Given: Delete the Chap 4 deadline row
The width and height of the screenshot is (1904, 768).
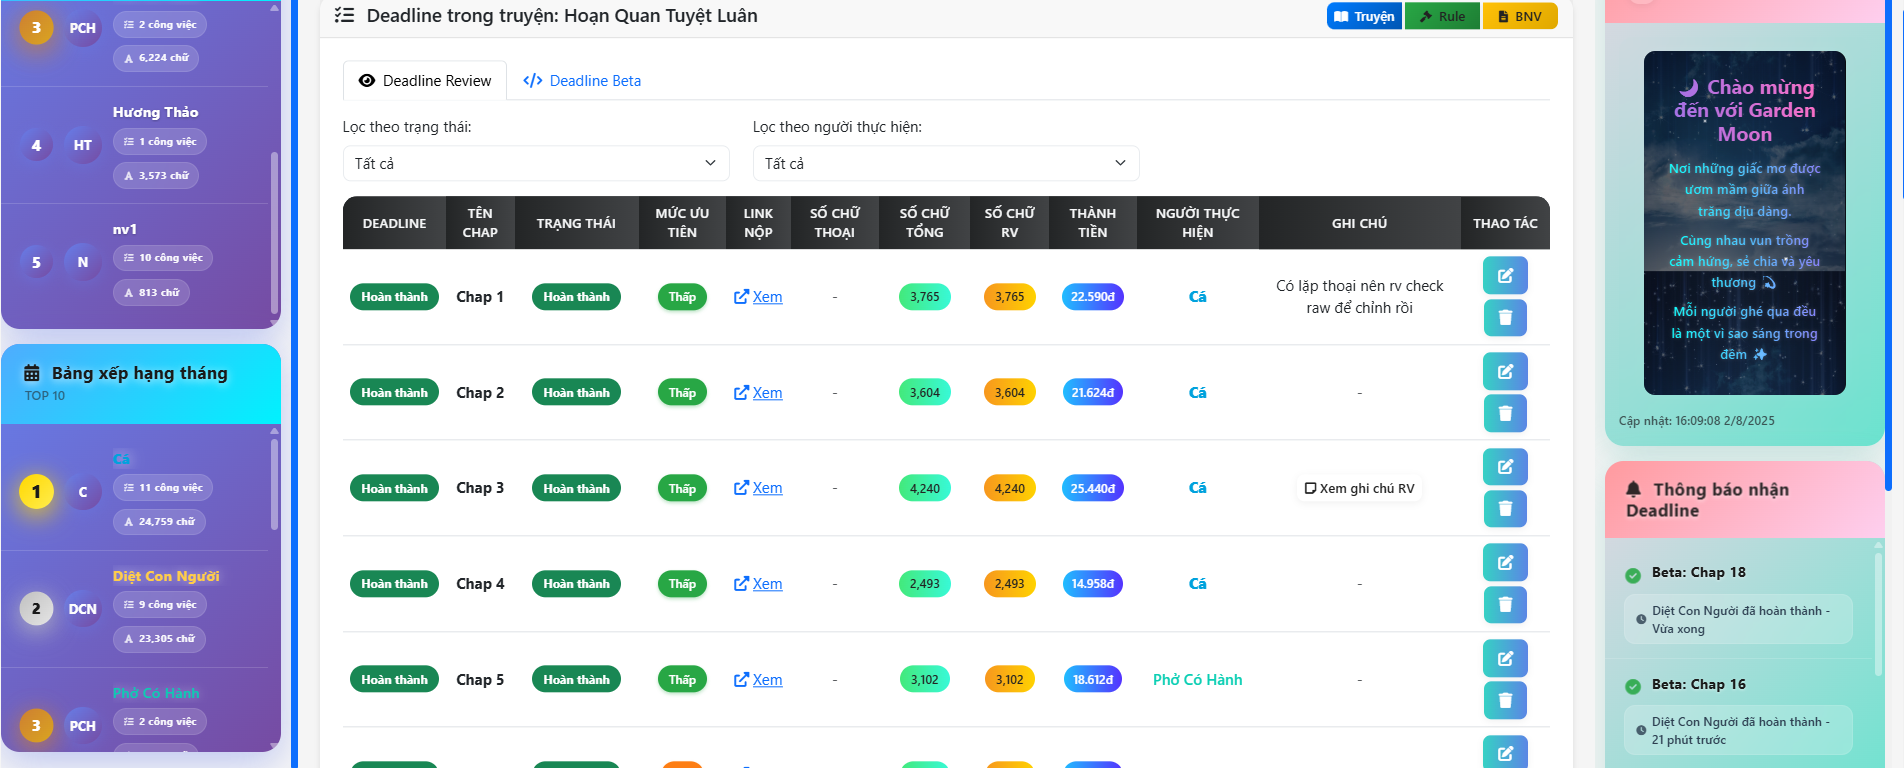Looking at the screenshot, I should (x=1504, y=605).
